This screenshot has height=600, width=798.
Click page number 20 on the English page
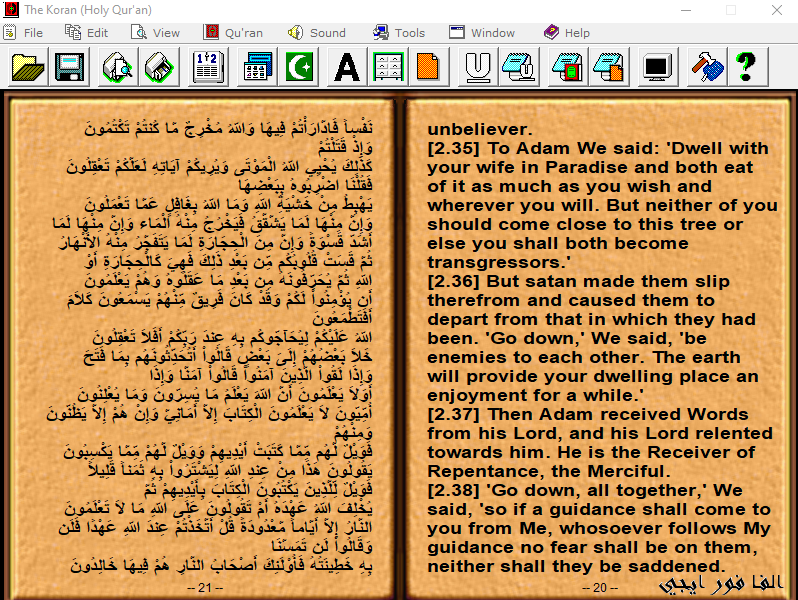[x=600, y=588]
